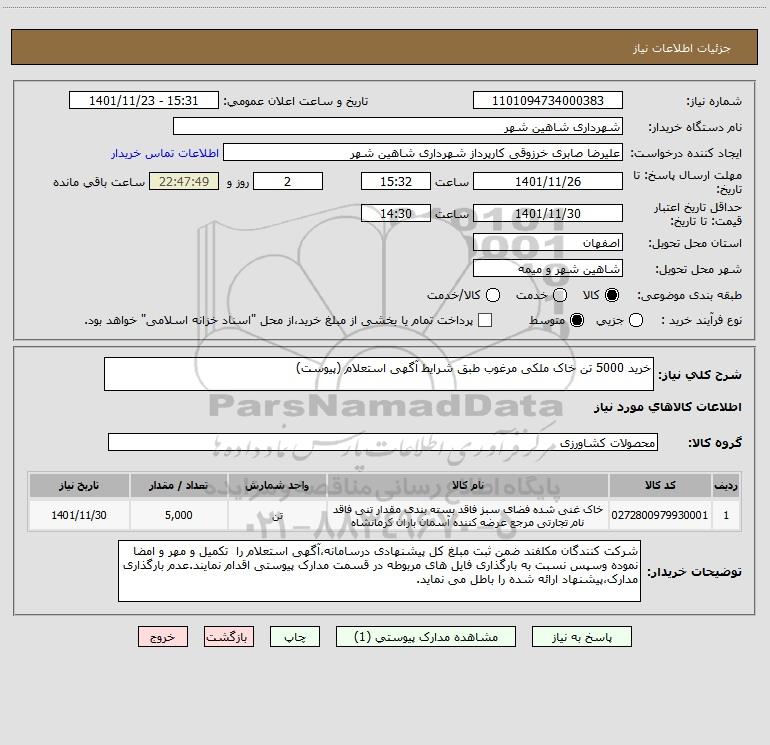Click the تاریخ نیاز column header
The image size is (770, 745).
(79, 485)
